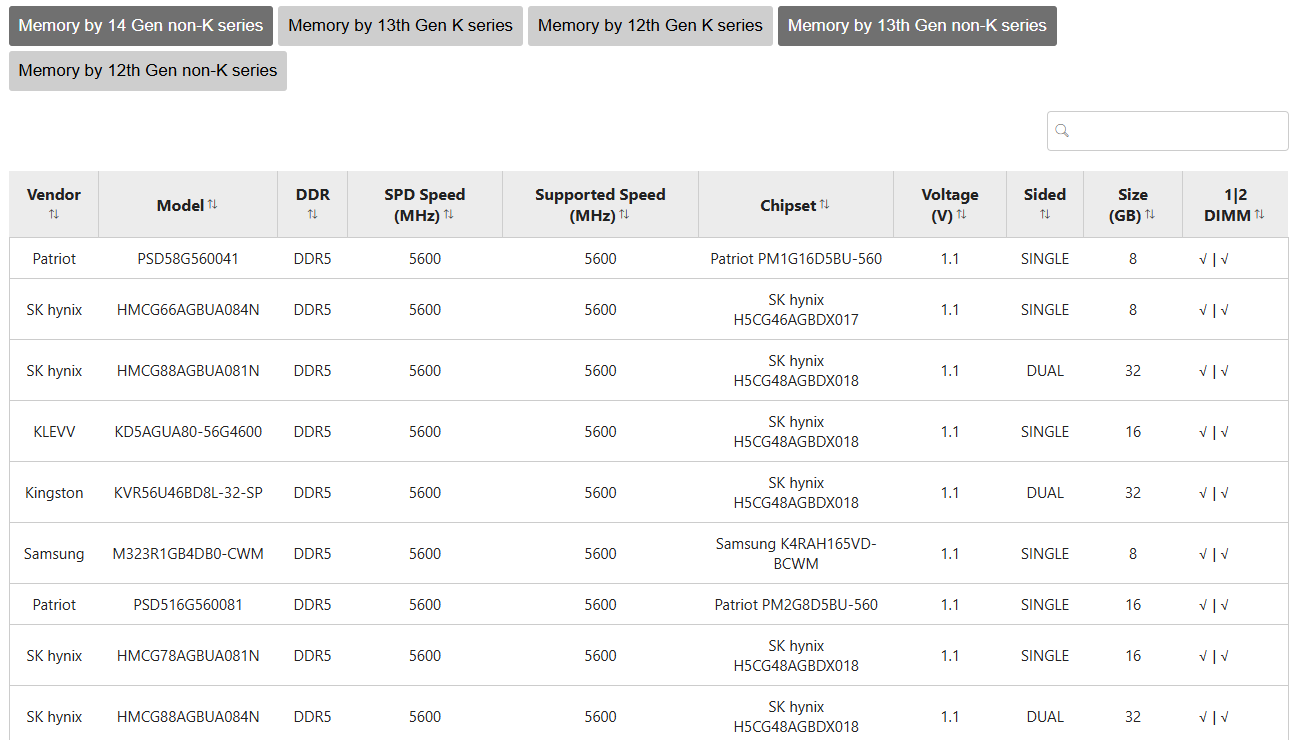Image resolution: width=1297 pixels, height=740 pixels.
Task: Click DDR5 in the Samsung row
Action: (312, 554)
